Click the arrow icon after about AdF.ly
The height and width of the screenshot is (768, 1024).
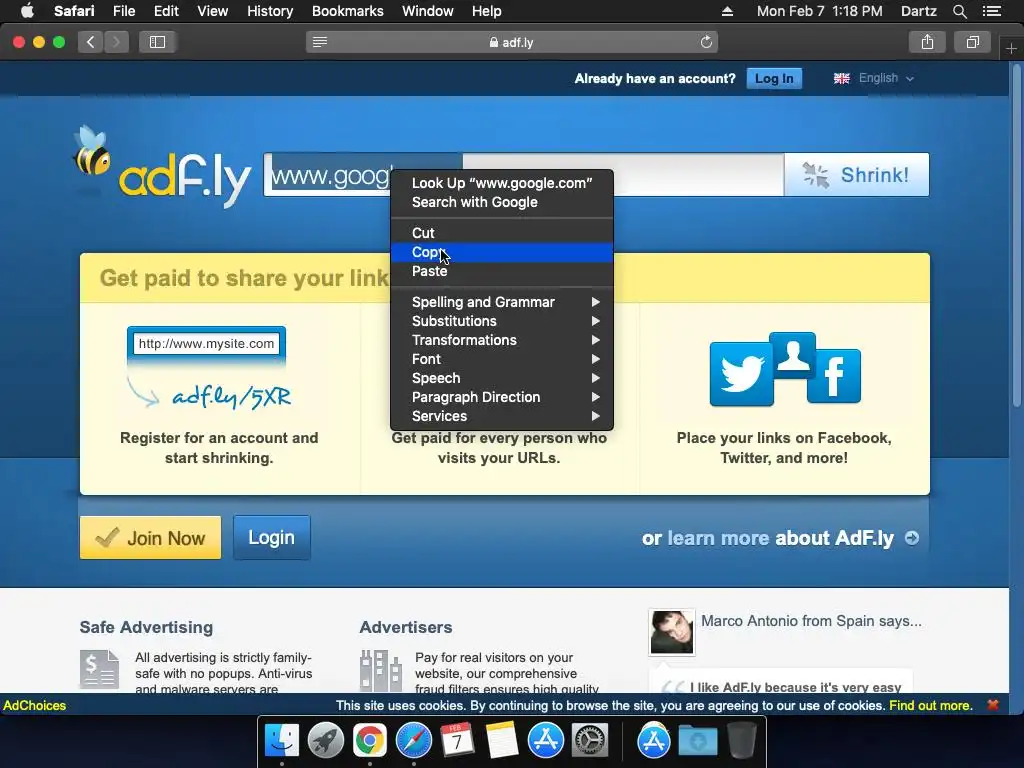coord(912,538)
